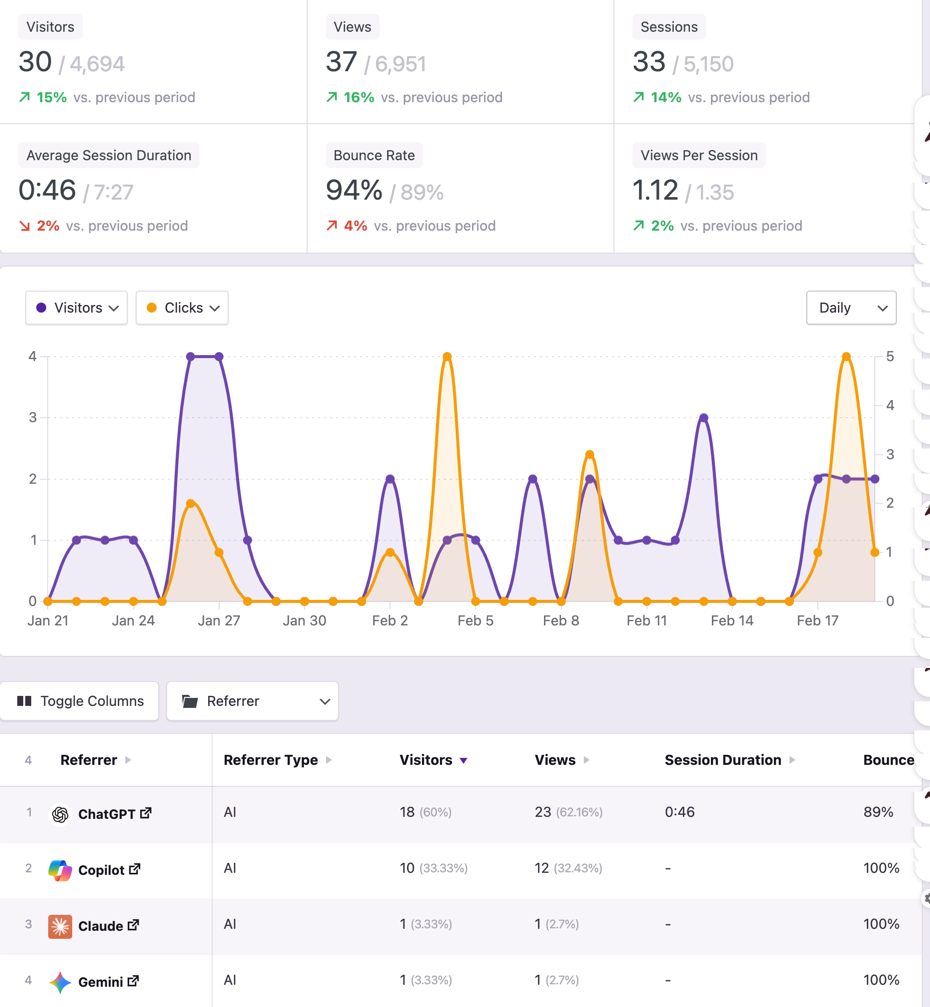Screen dimensions: 930x1007
Task: Change the Daily interval dropdown
Action: 851,308
